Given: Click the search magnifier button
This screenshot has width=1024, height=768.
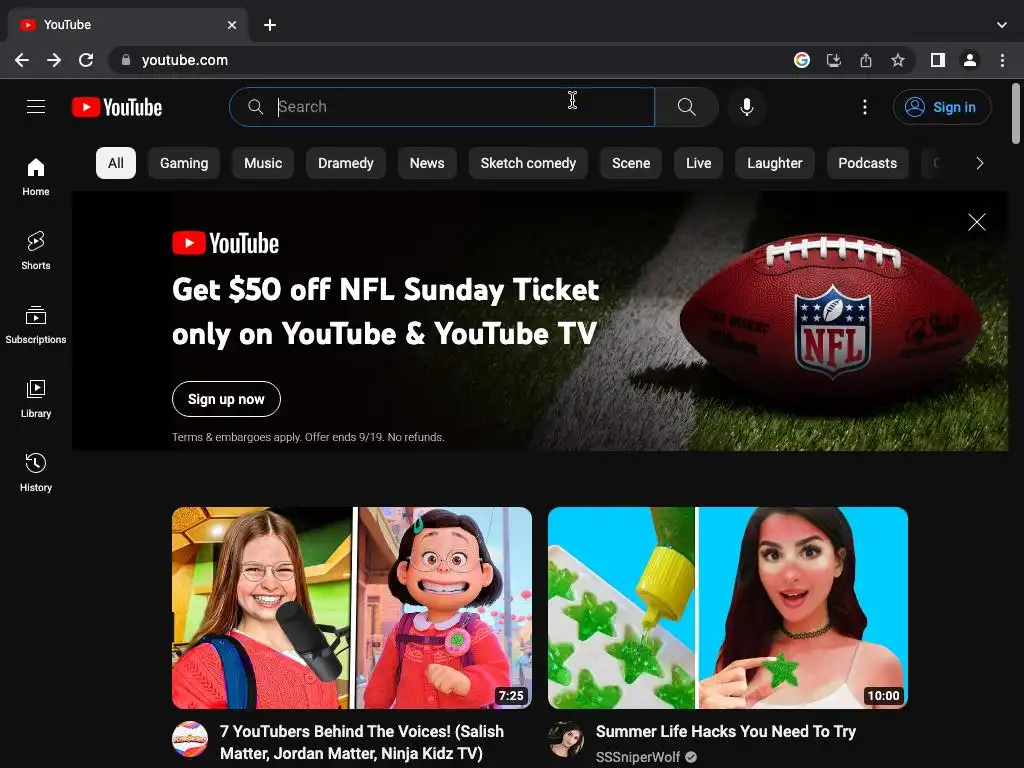Looking at the screenshot, I should pyautogui.click(x=686, y=107).
